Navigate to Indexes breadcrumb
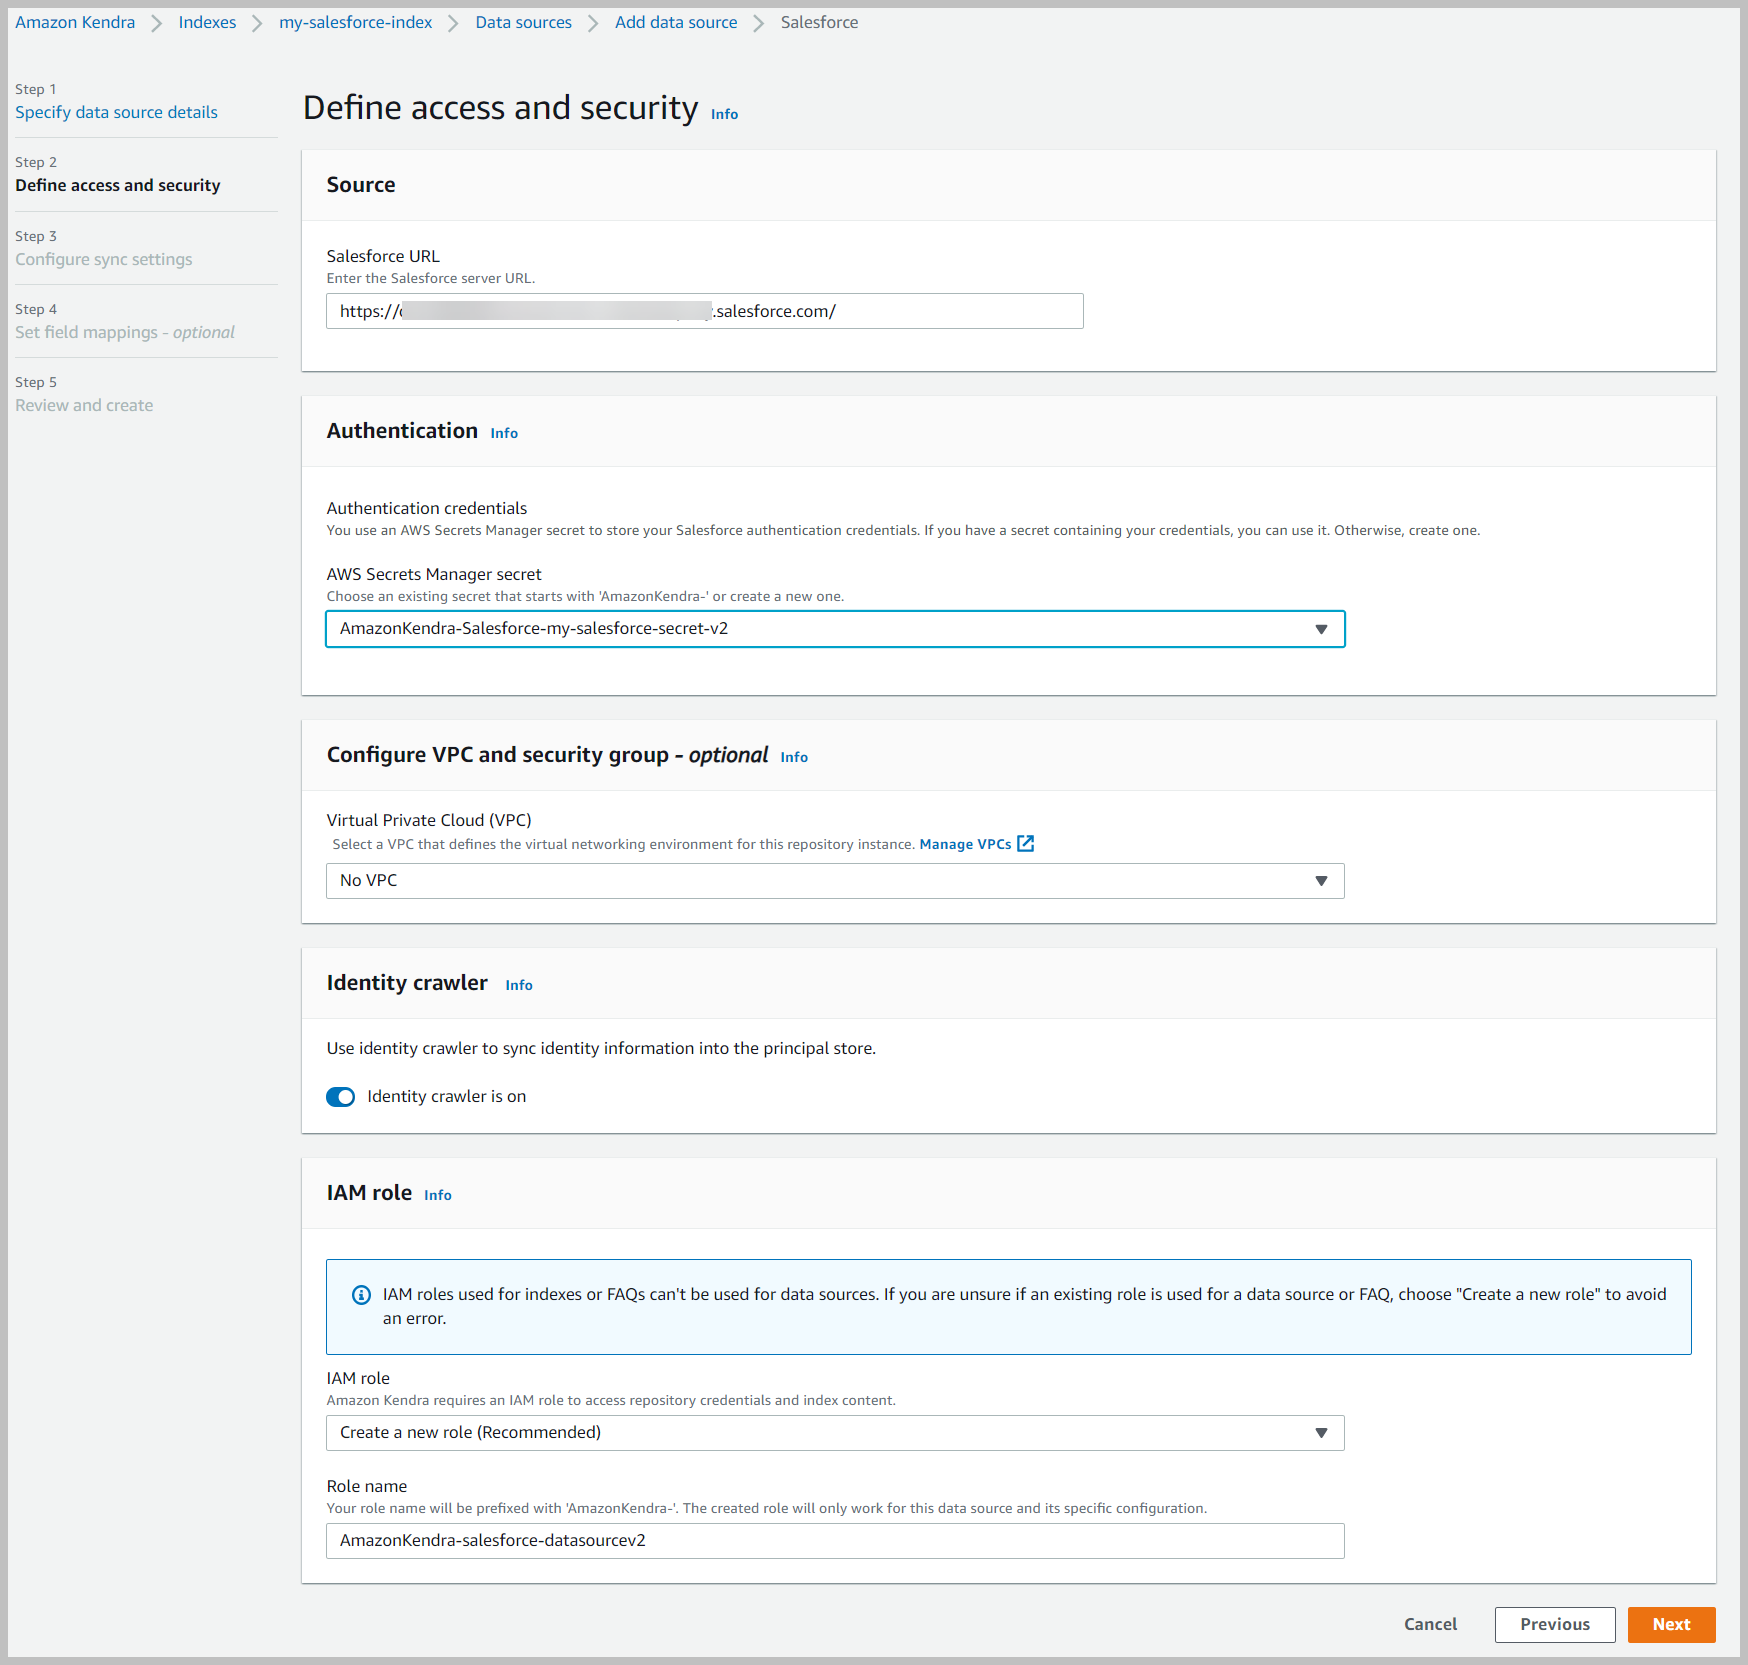1748x1665 pixels. [x=207, y=22]
